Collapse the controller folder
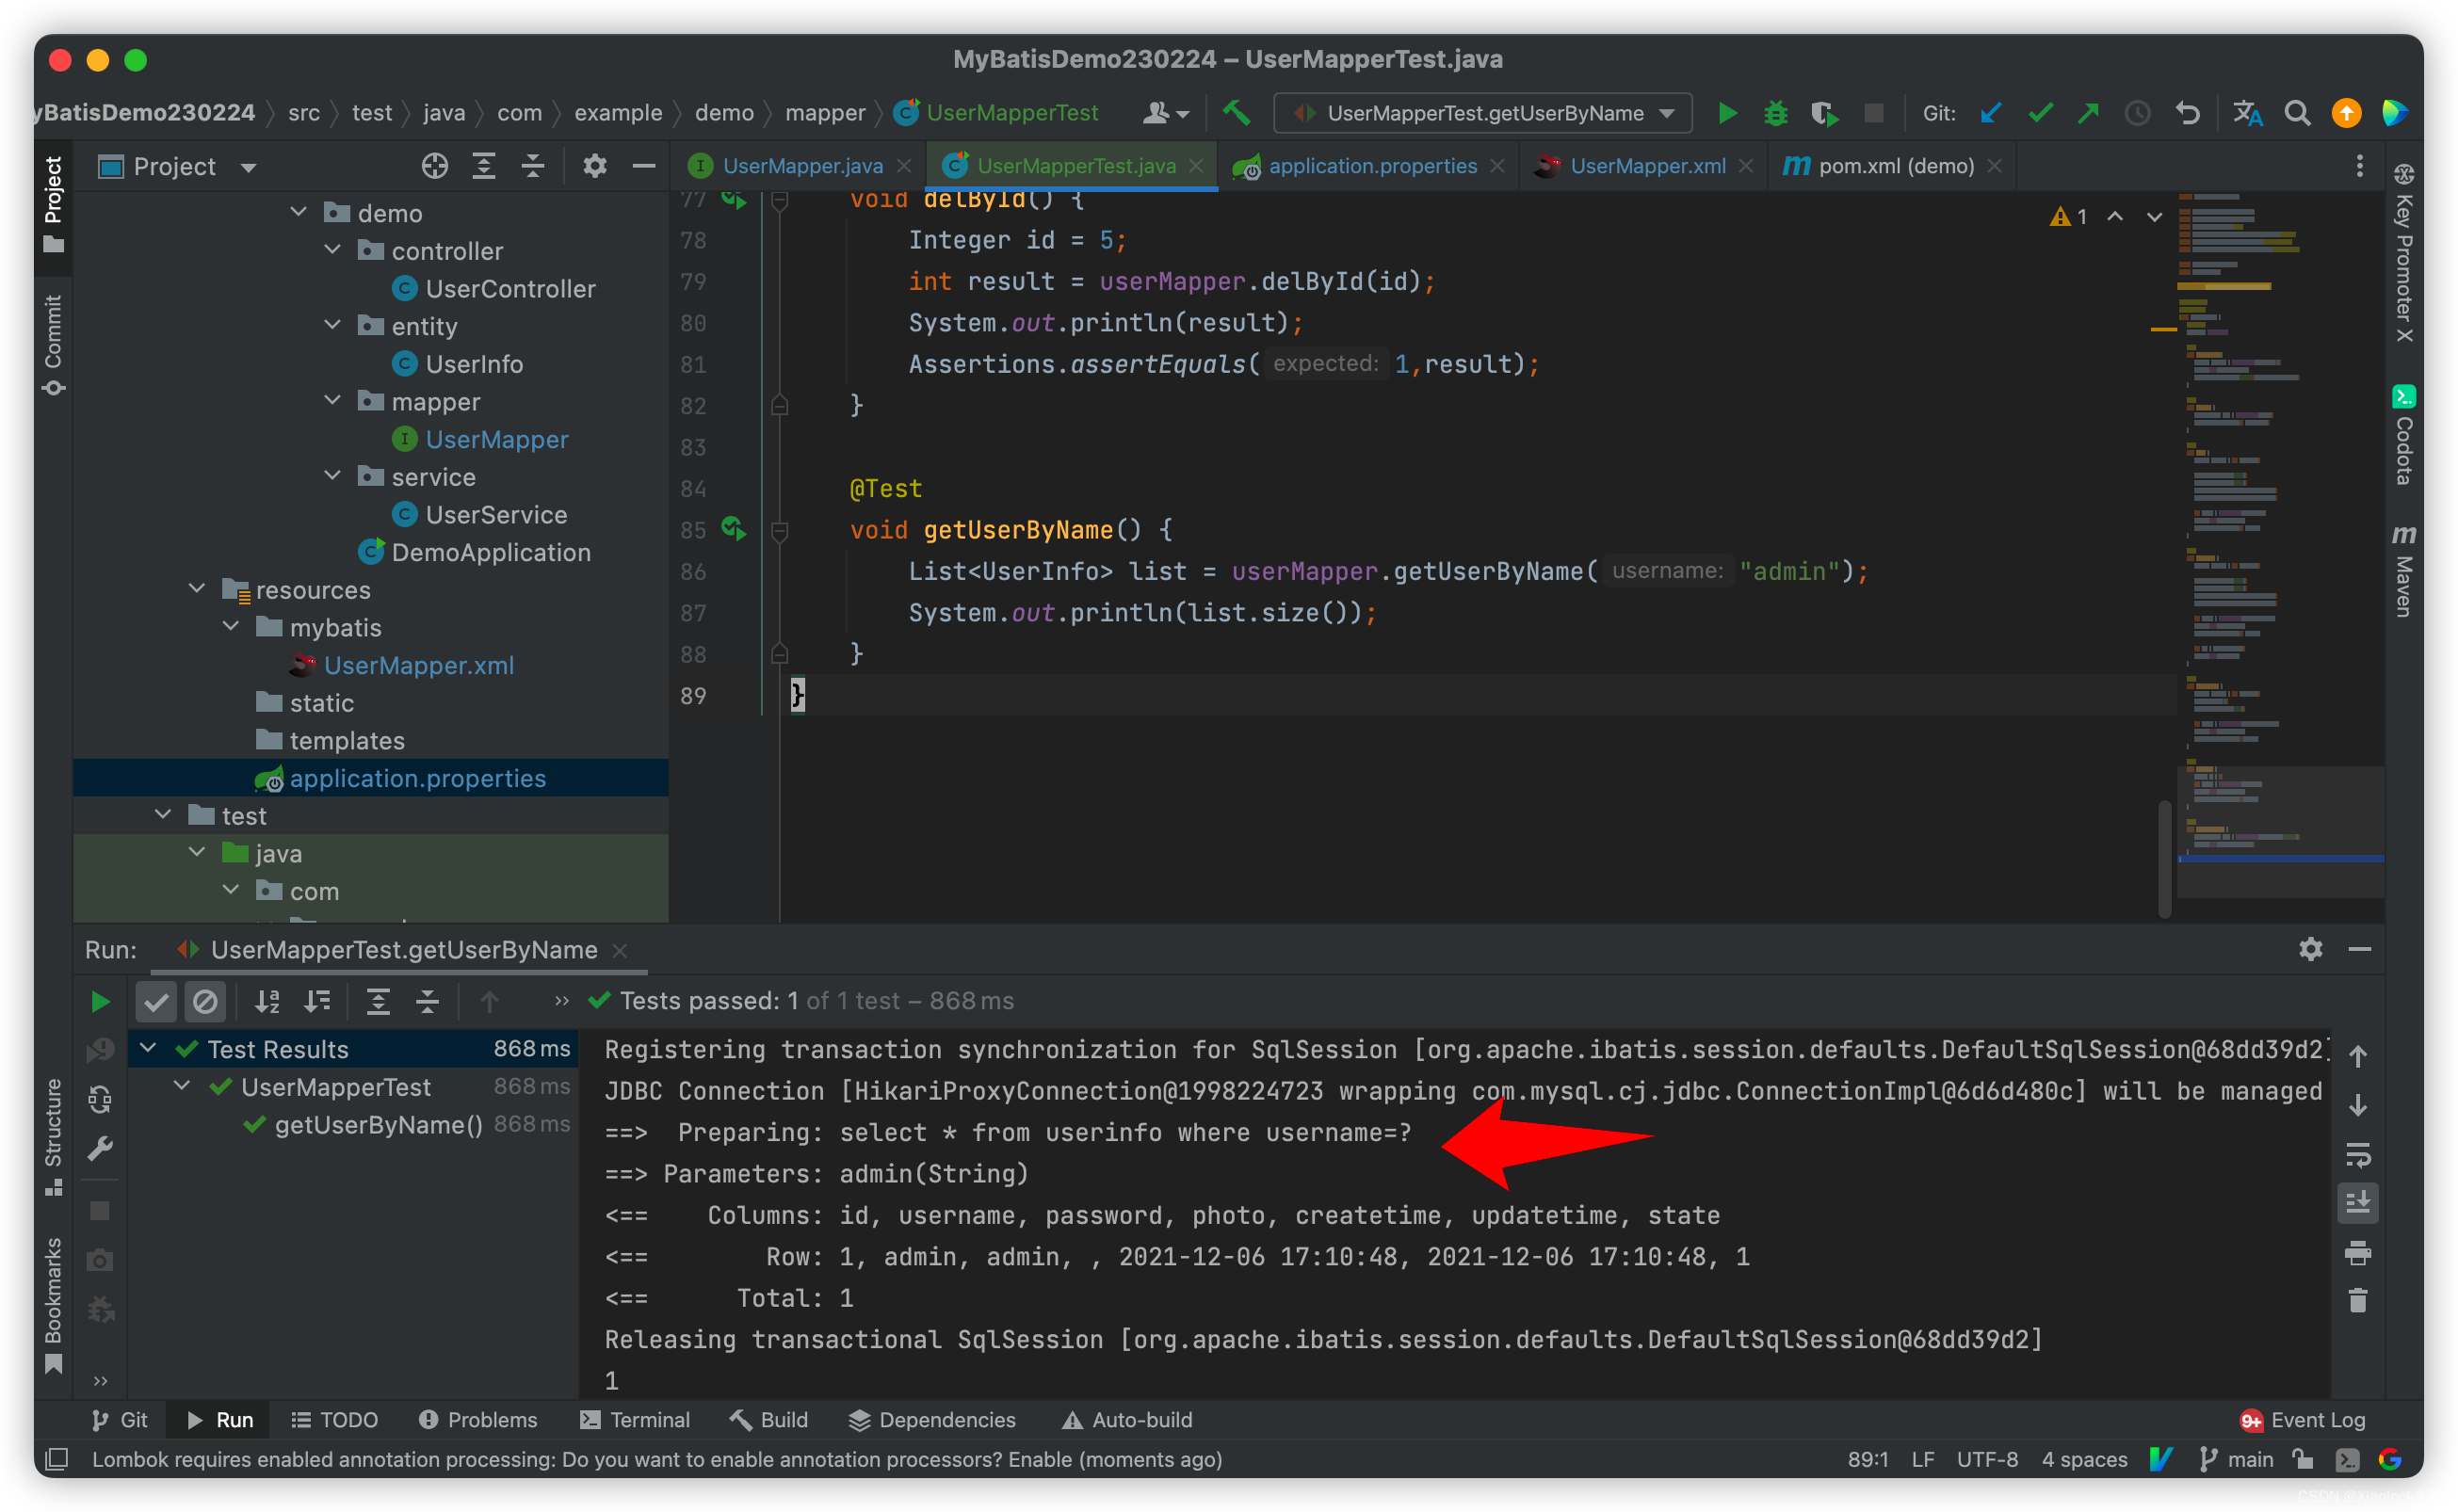 click(333, 250)
